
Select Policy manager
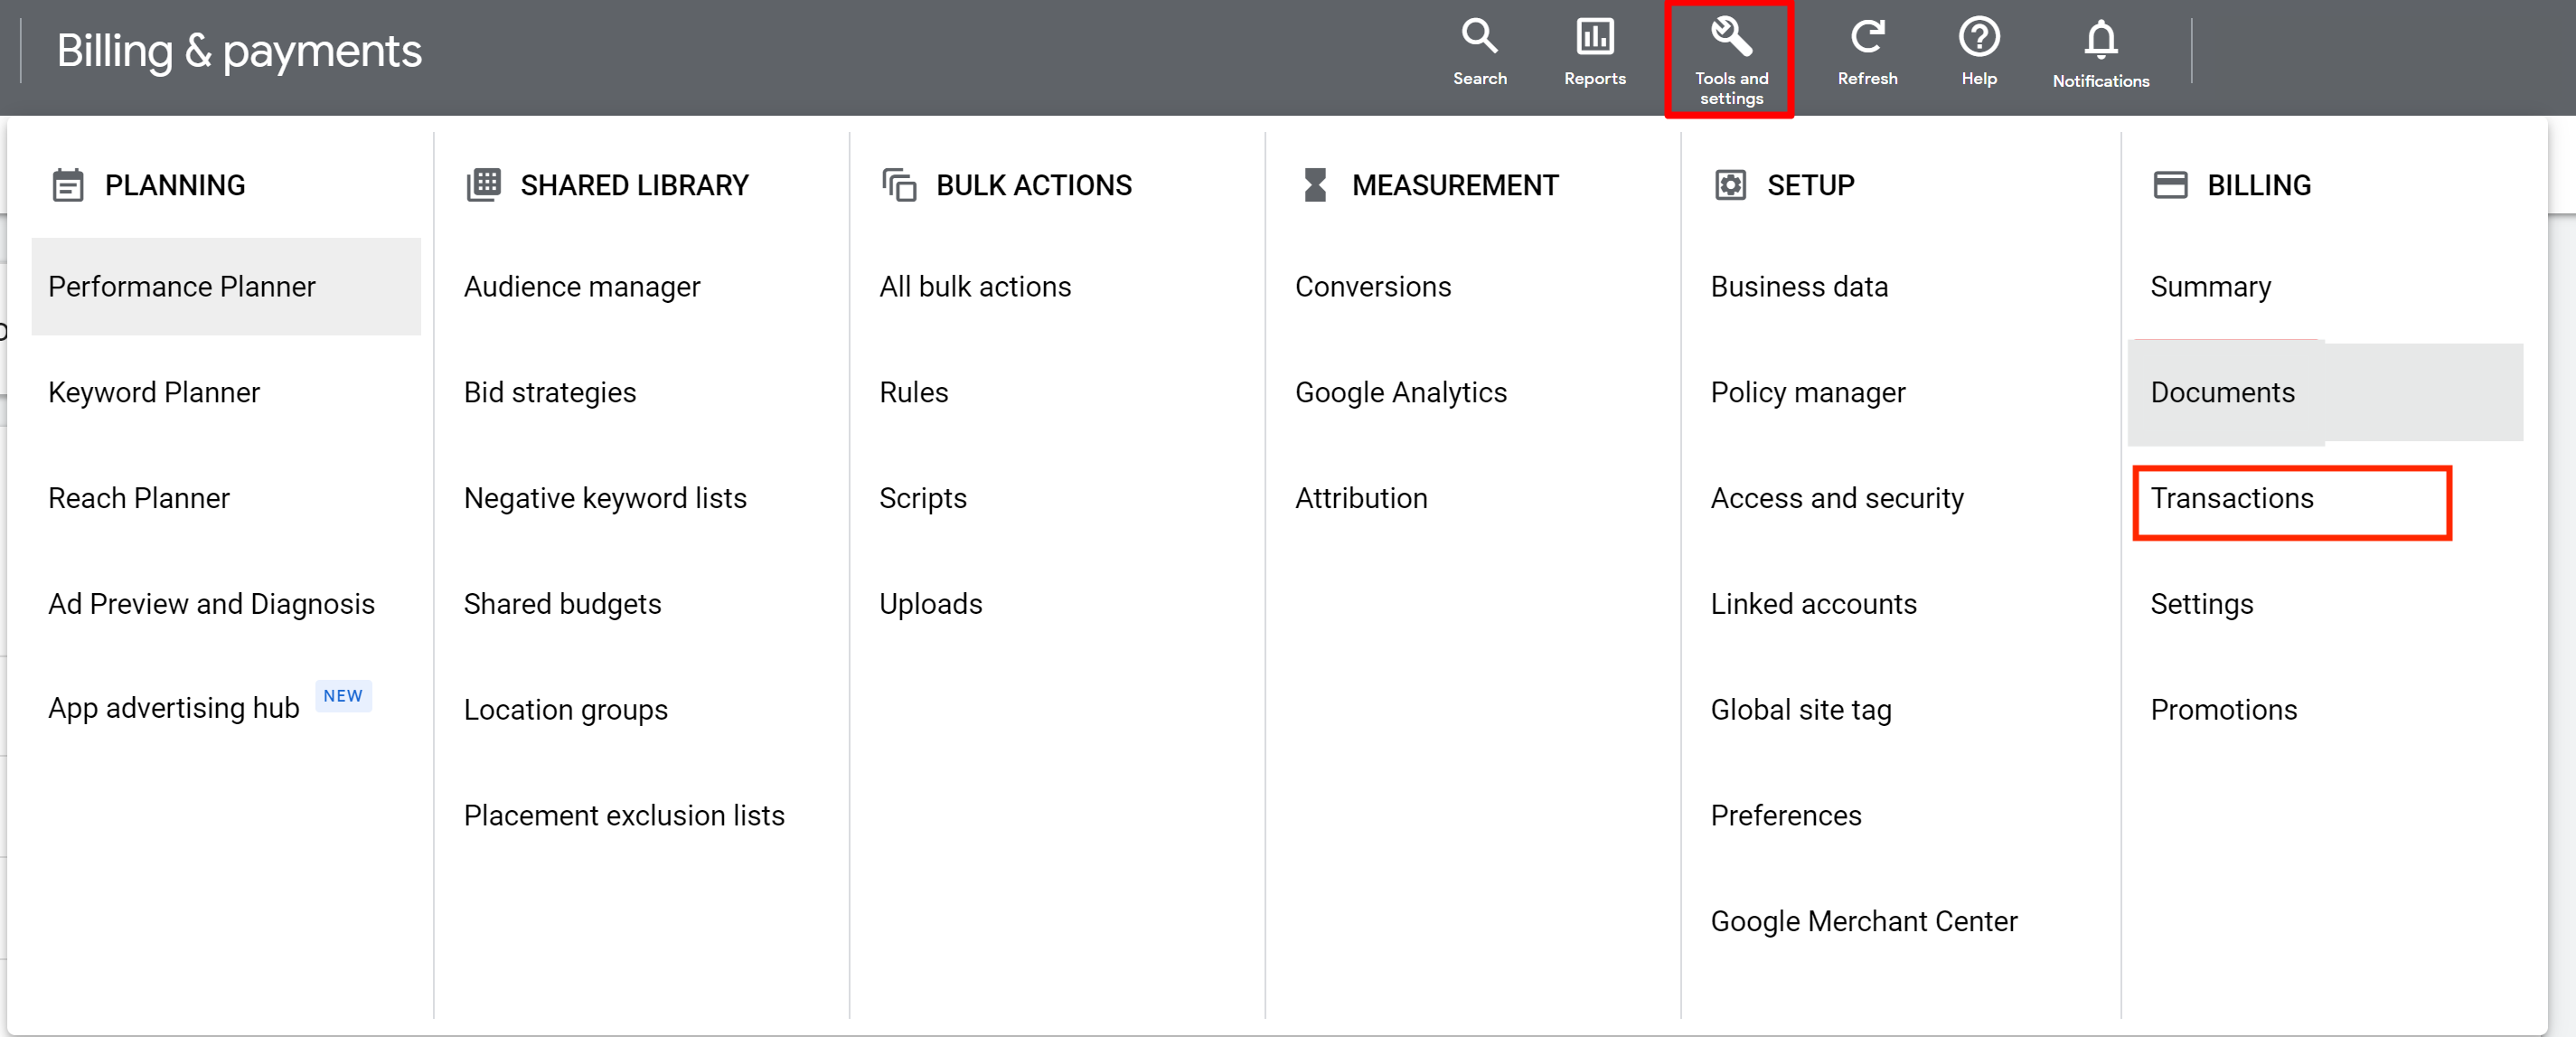[x=1808, y=393]
